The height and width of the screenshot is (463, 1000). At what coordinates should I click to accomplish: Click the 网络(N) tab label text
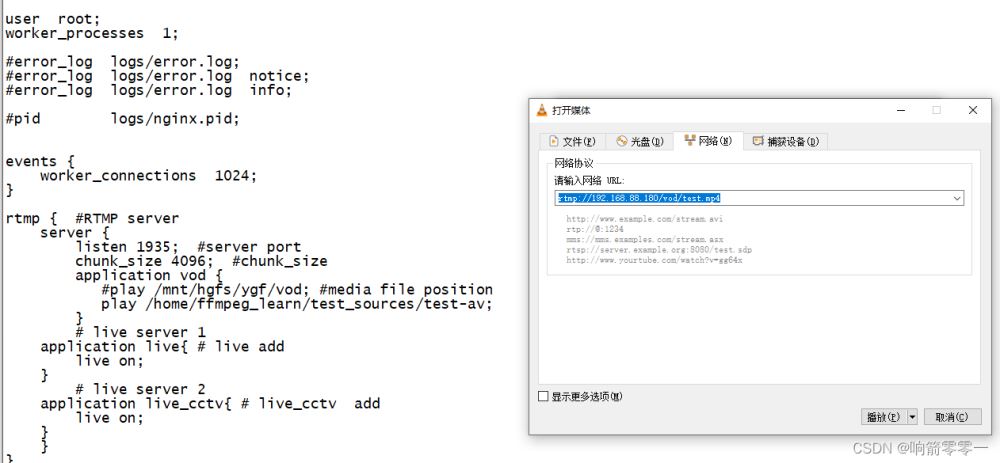click(715, 142)
